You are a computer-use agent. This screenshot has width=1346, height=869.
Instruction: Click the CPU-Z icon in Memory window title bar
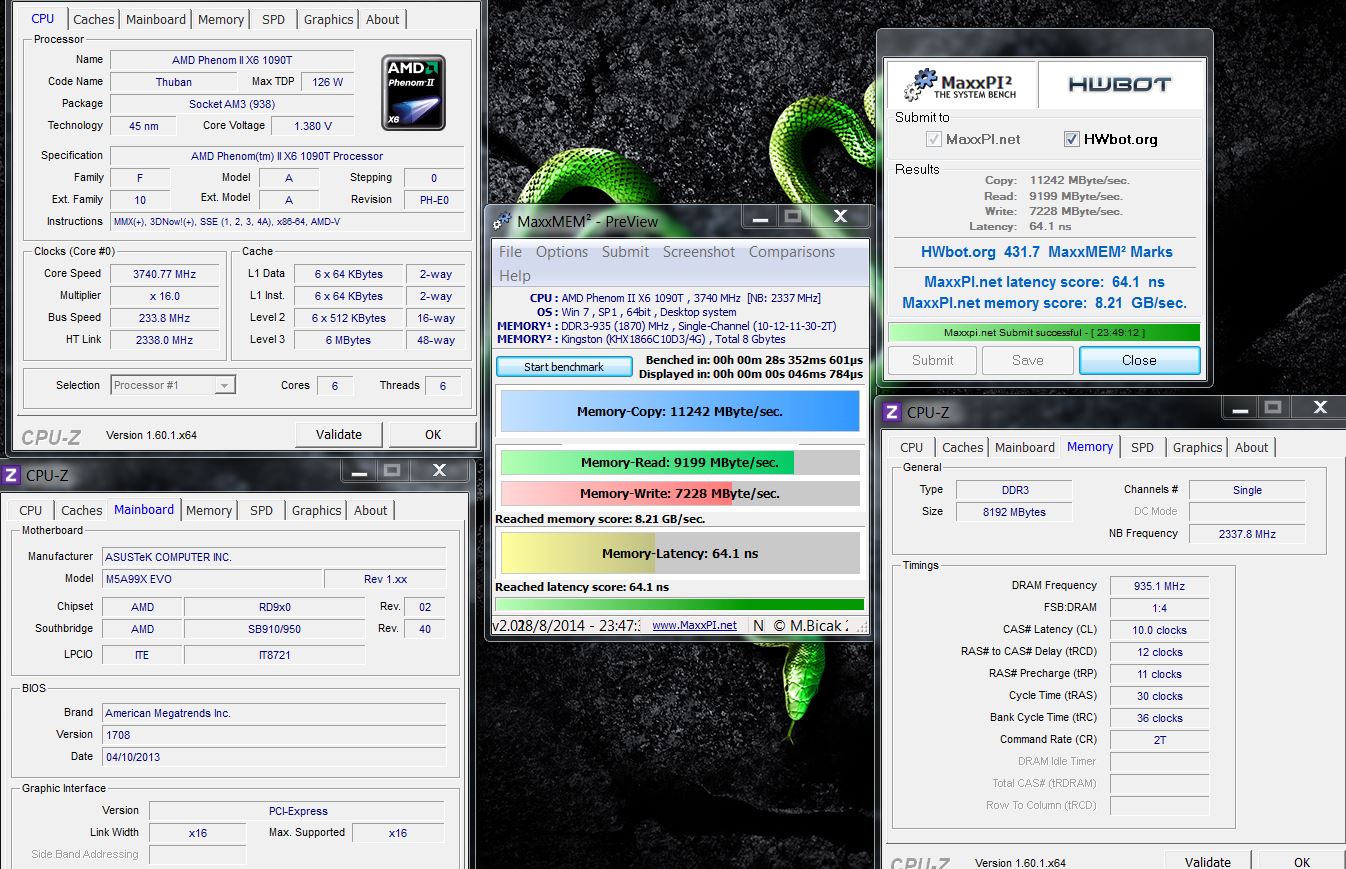pos(892,412)
